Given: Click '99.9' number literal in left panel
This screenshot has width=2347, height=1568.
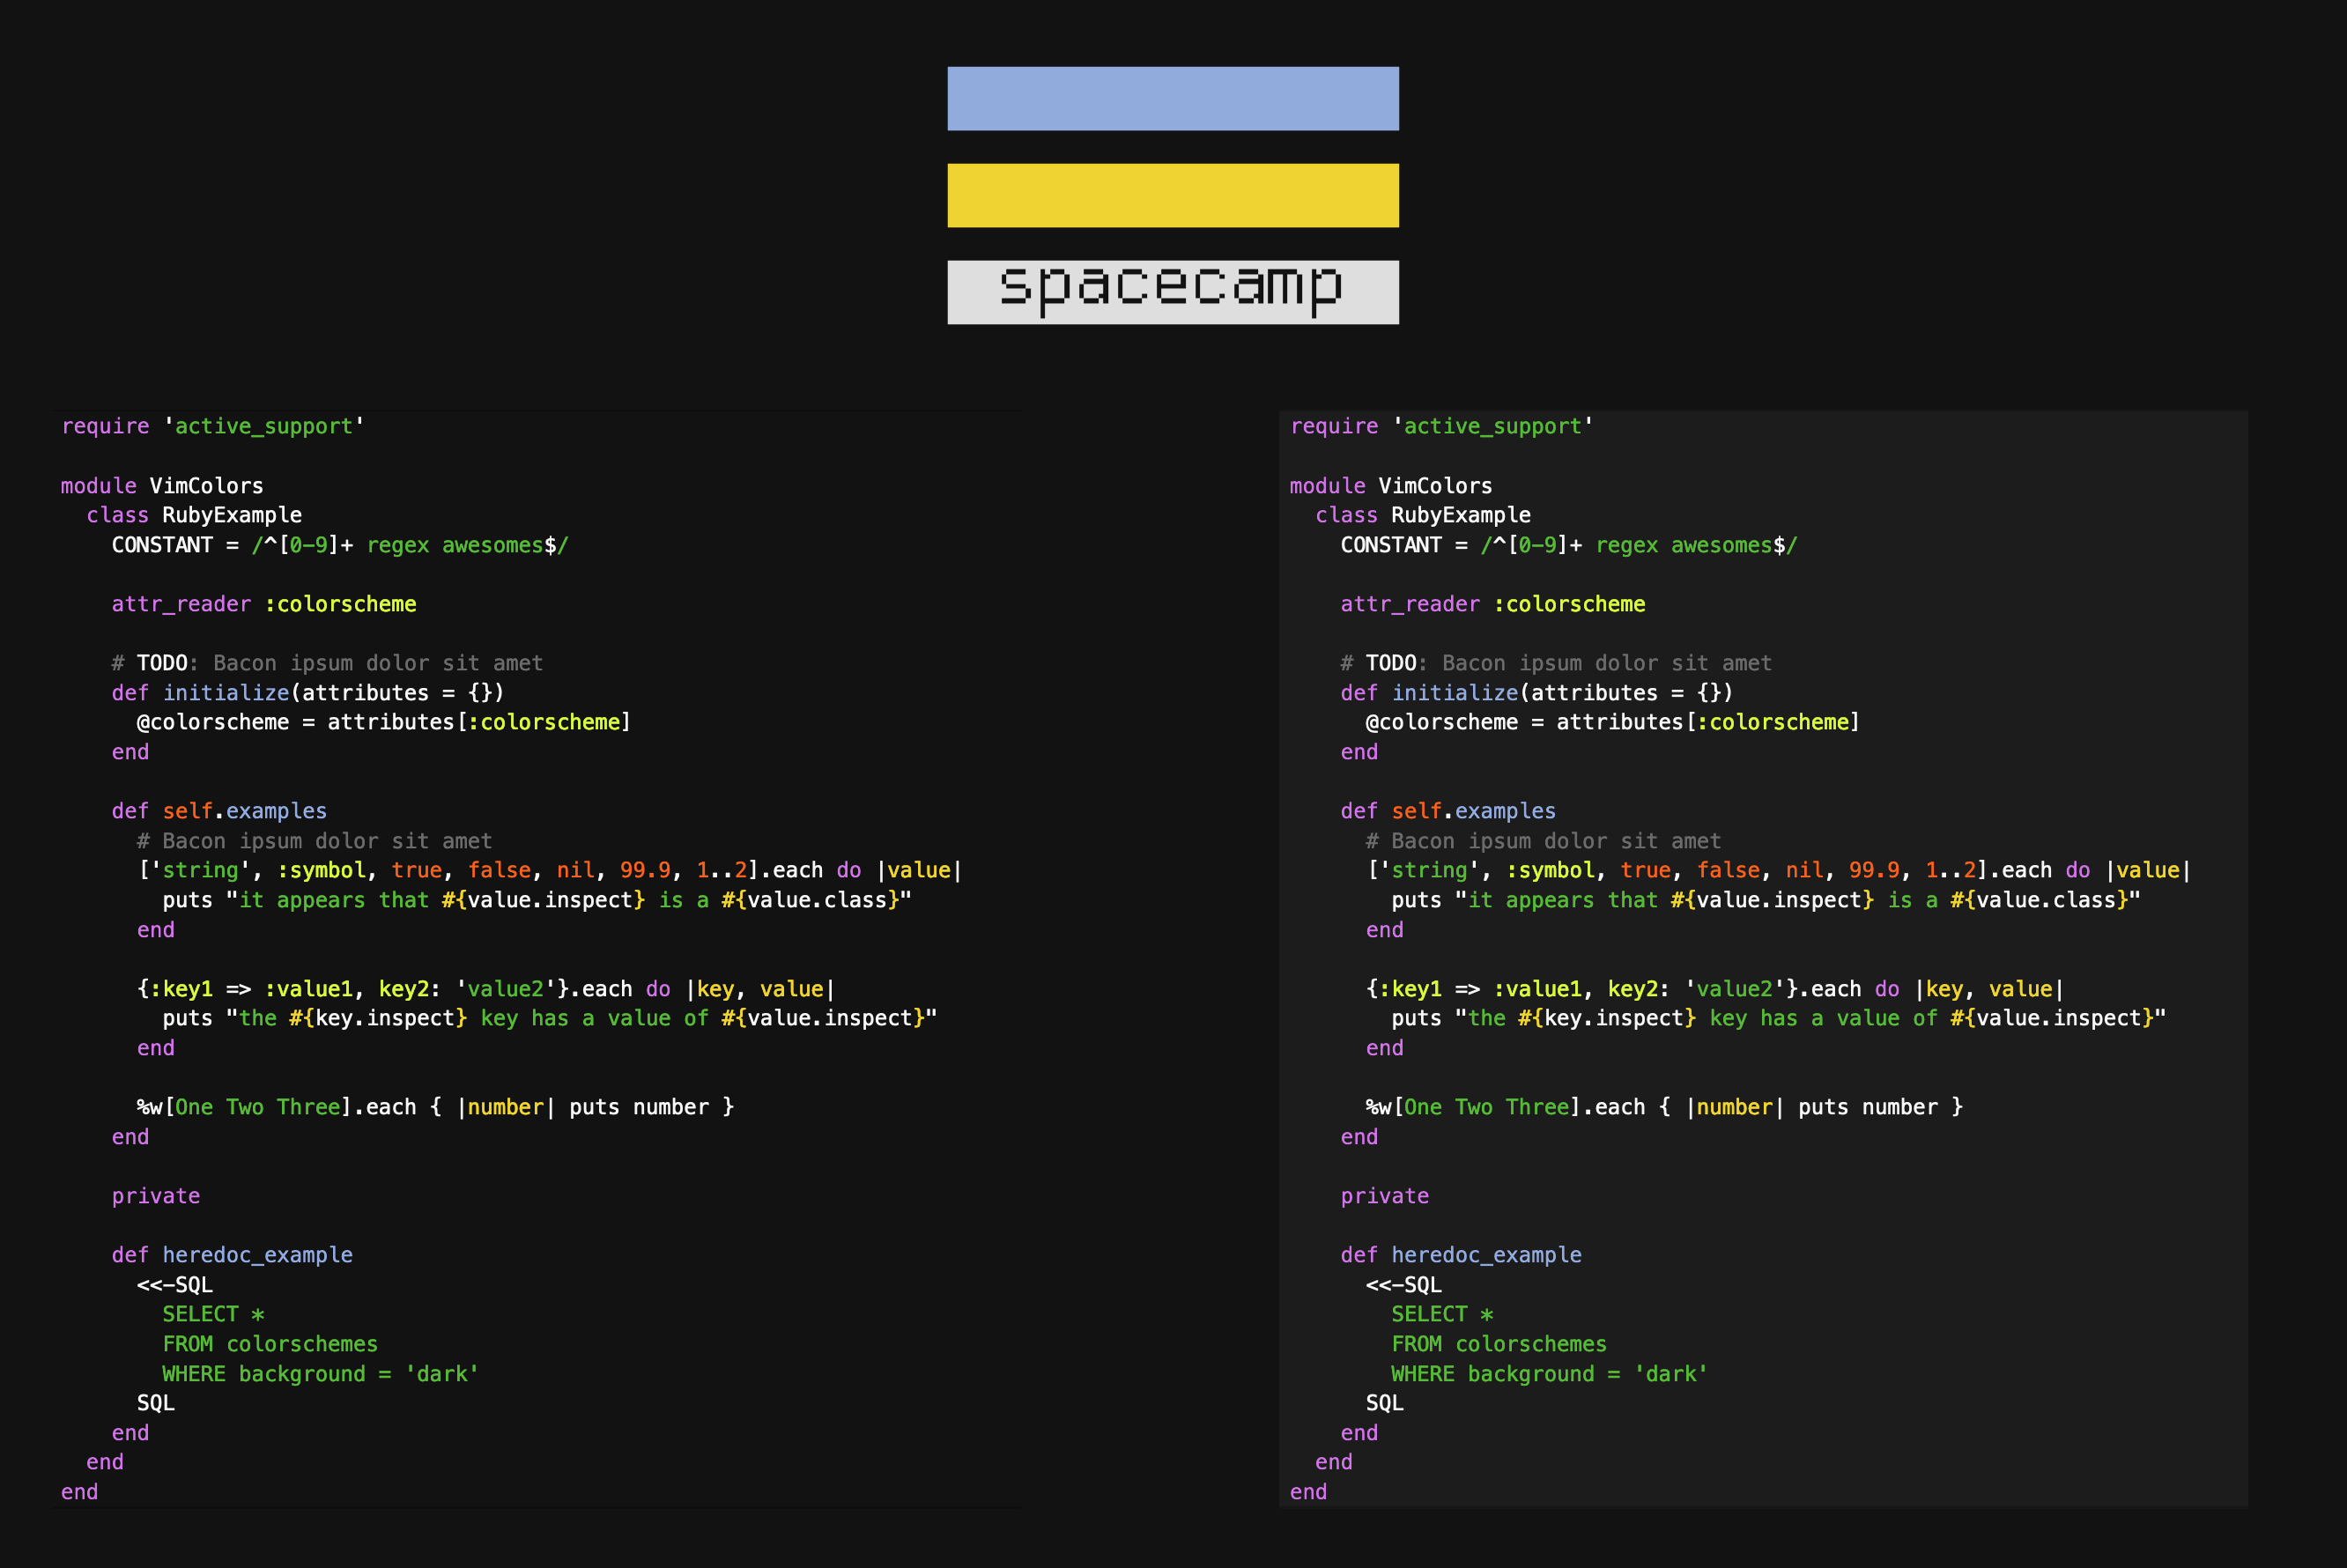Looking at the screenshot, I should point(645,870).
